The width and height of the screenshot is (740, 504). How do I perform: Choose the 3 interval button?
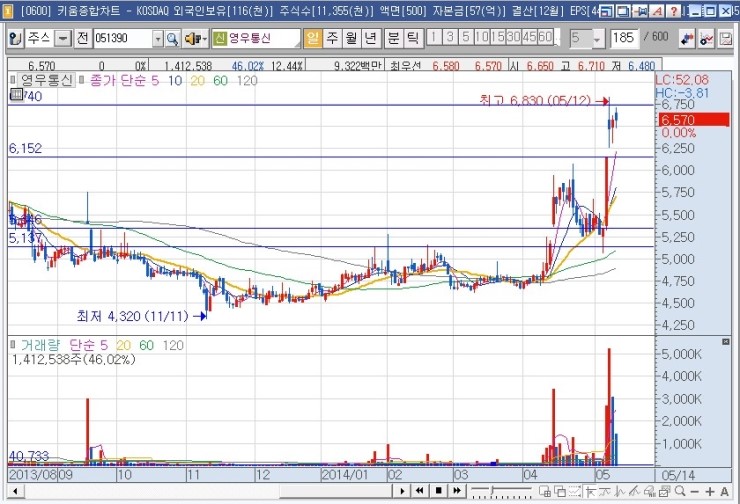(450, 37)
